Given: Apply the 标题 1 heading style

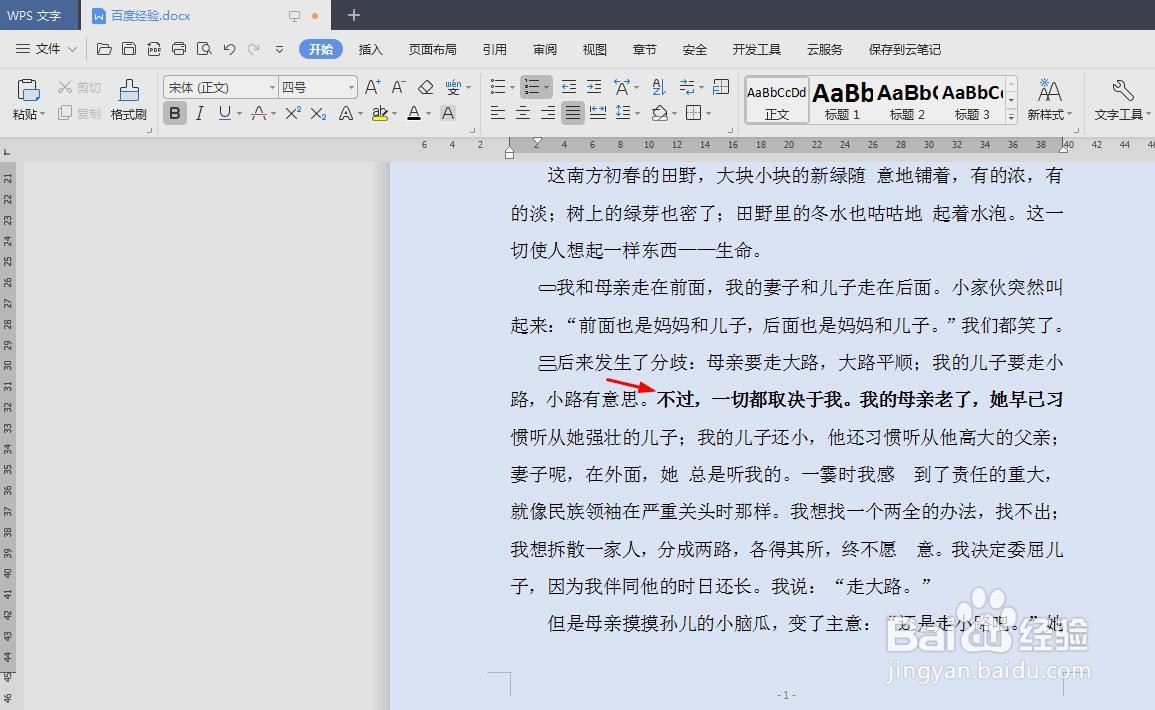Looking at the screenshot, I should [x=842, y=100].
